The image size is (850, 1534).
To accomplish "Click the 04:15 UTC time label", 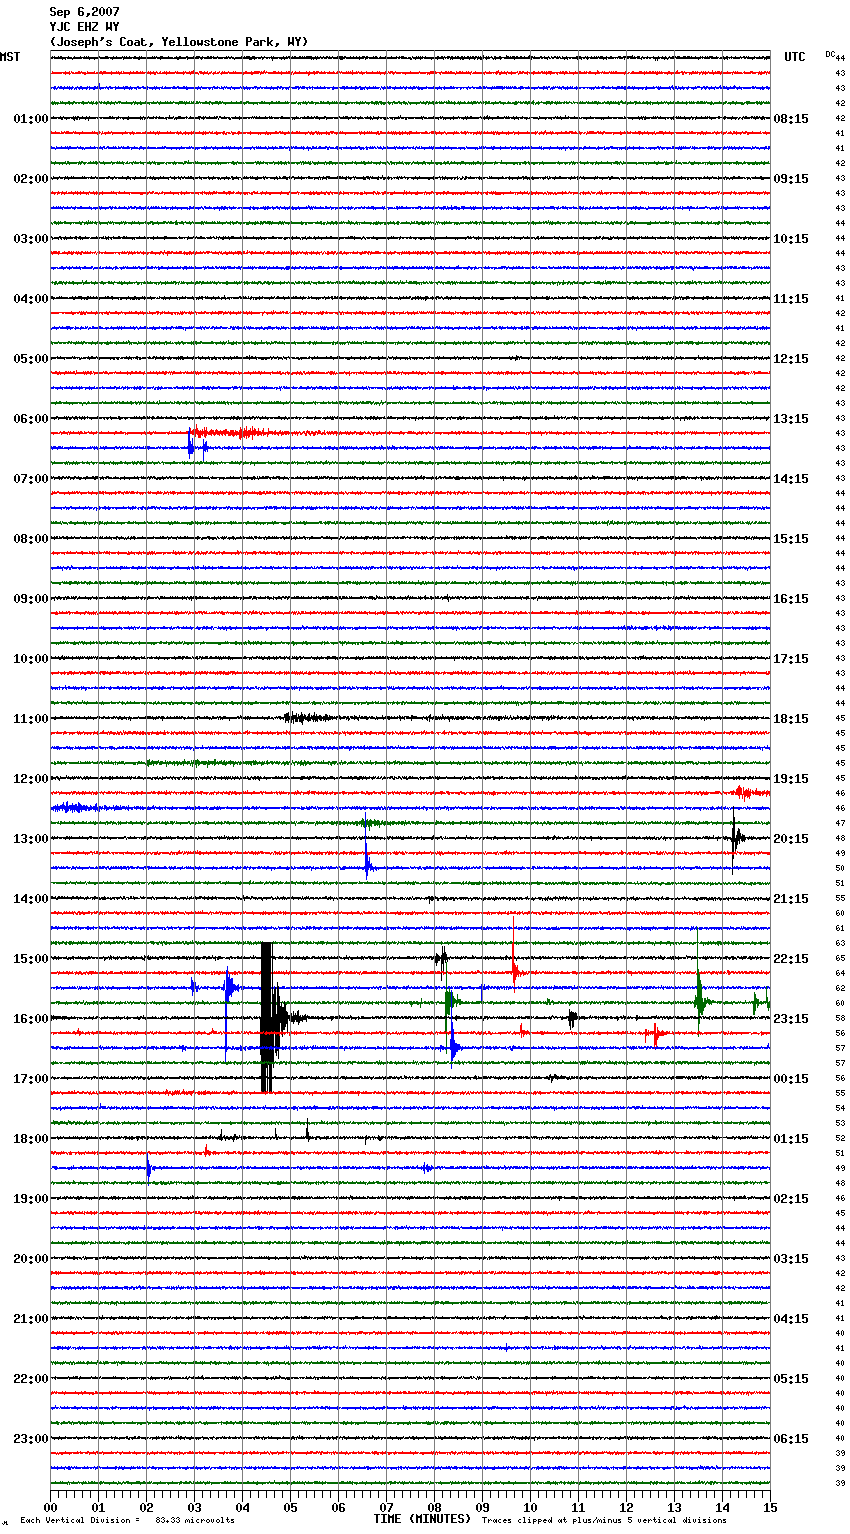I will [x=791, y=1319].
